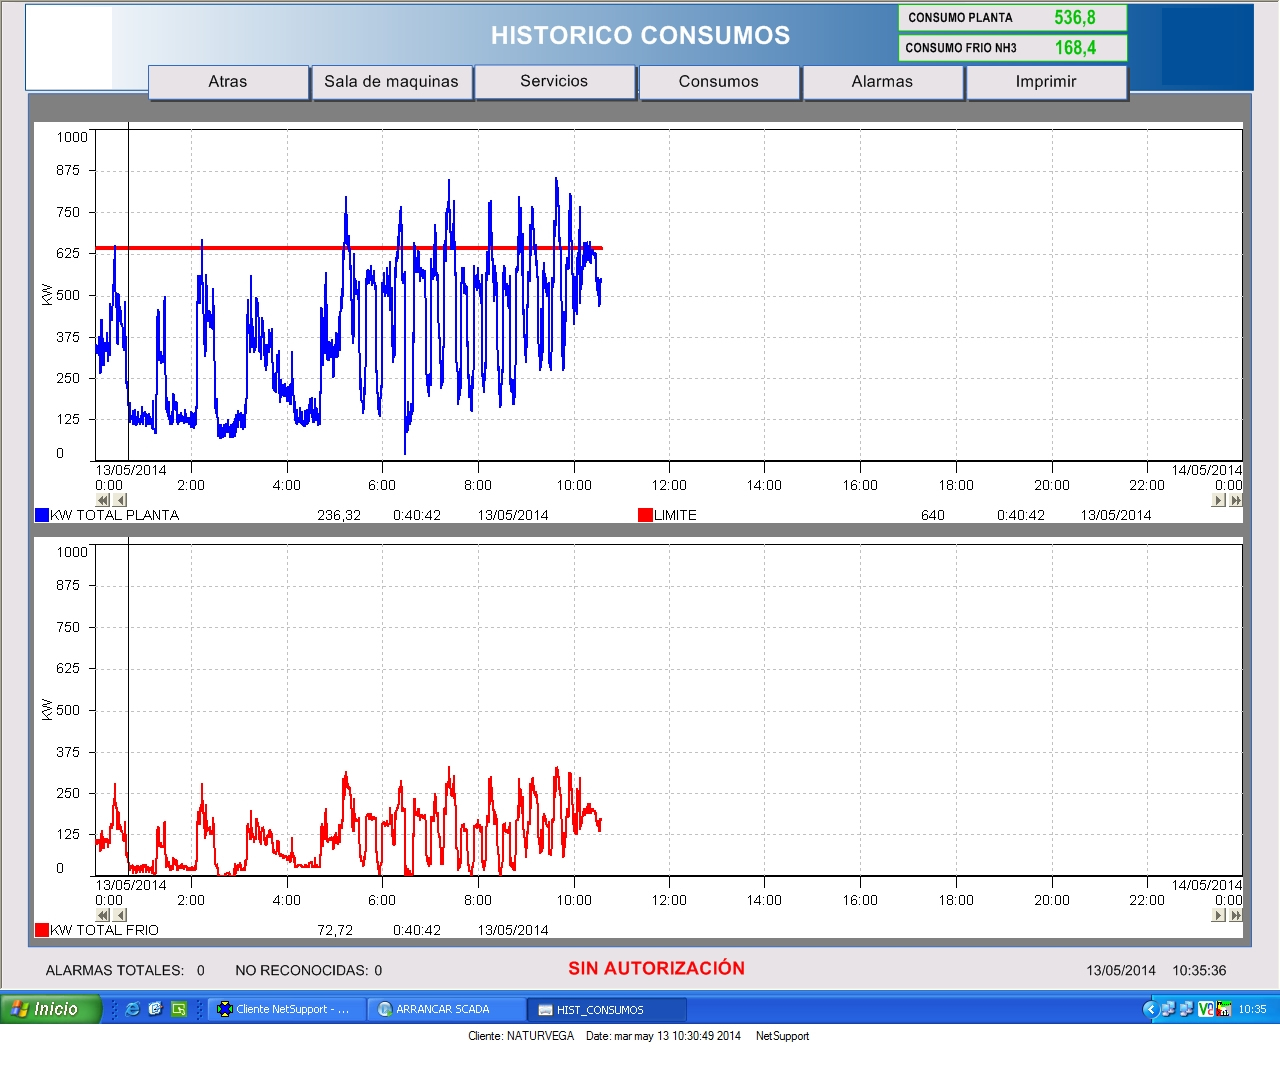1280x1069 pixels.
Task: Jump to end in upper chart (double-right arrow)
Action: pyautogui.click(x=1236, y=500)
